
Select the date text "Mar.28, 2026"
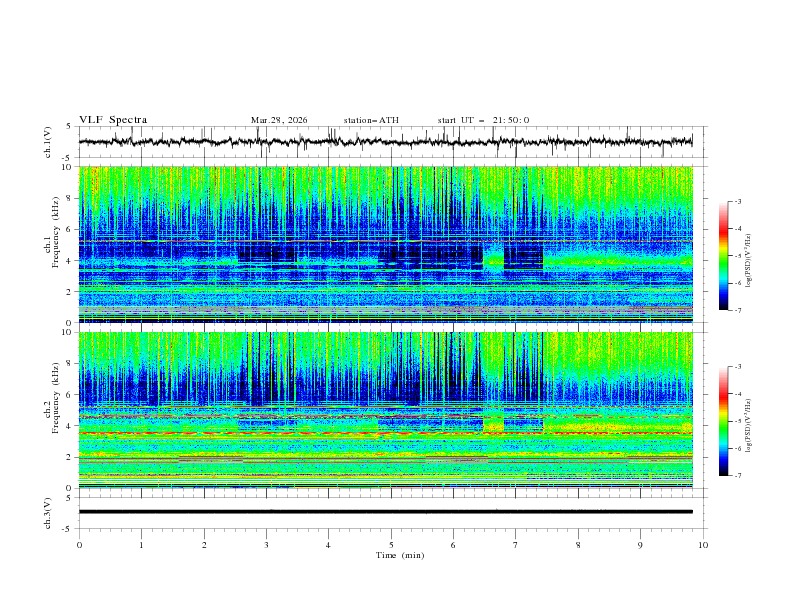[279, 120]
